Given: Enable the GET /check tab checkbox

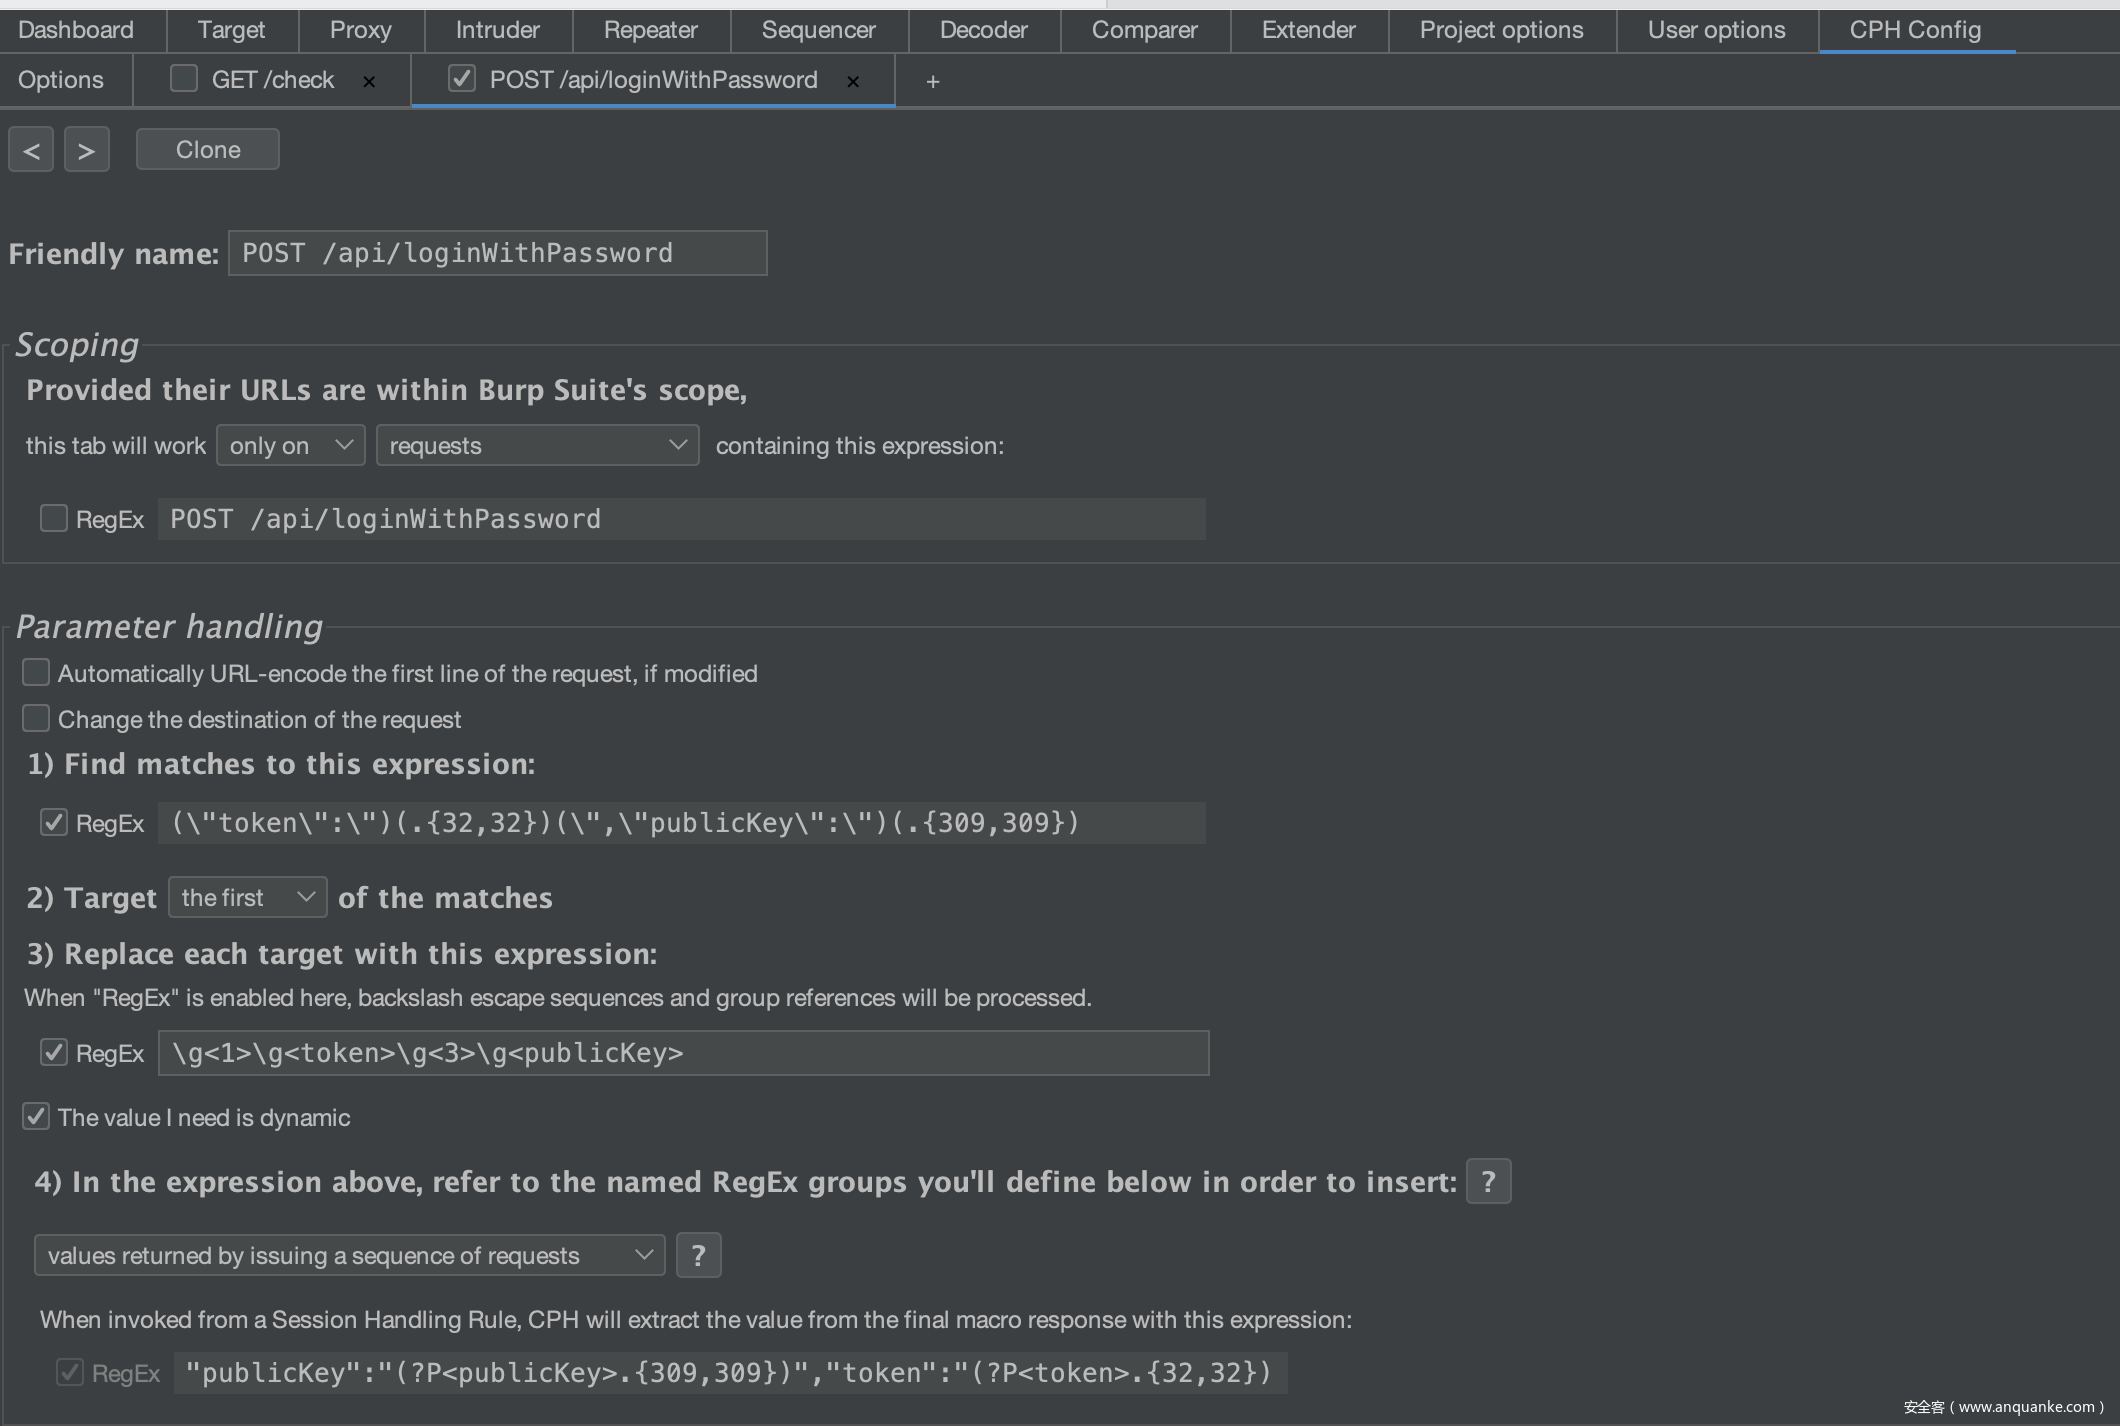Looking at the screenshot, I should pos(184,79).
